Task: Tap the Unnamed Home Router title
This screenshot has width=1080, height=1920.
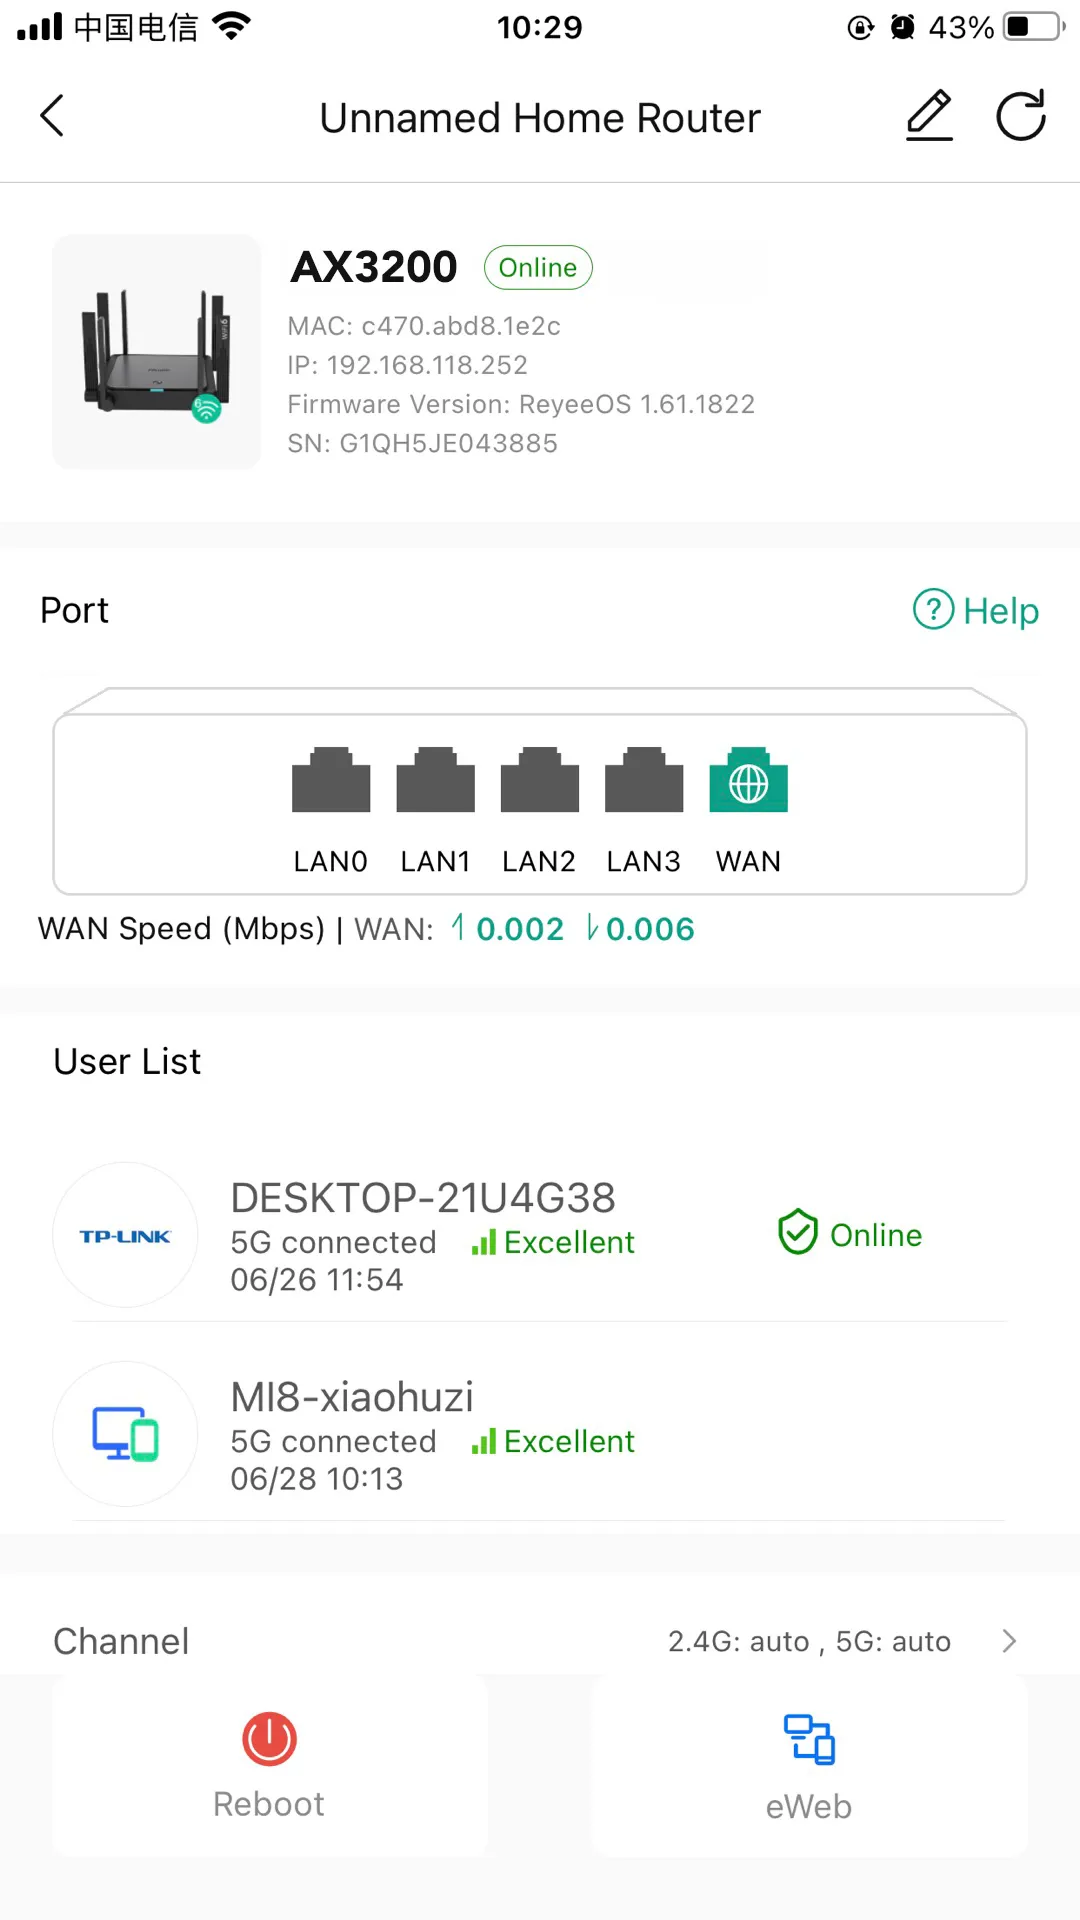Action: click(540, 118)
